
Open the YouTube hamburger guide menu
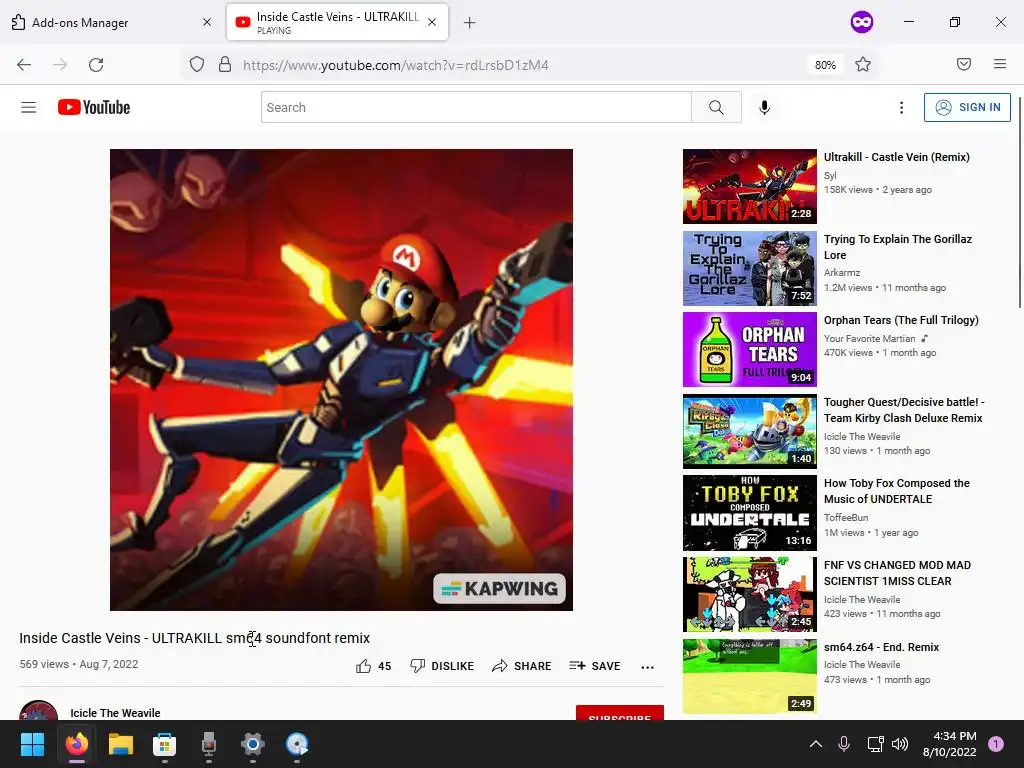[29, 108]
